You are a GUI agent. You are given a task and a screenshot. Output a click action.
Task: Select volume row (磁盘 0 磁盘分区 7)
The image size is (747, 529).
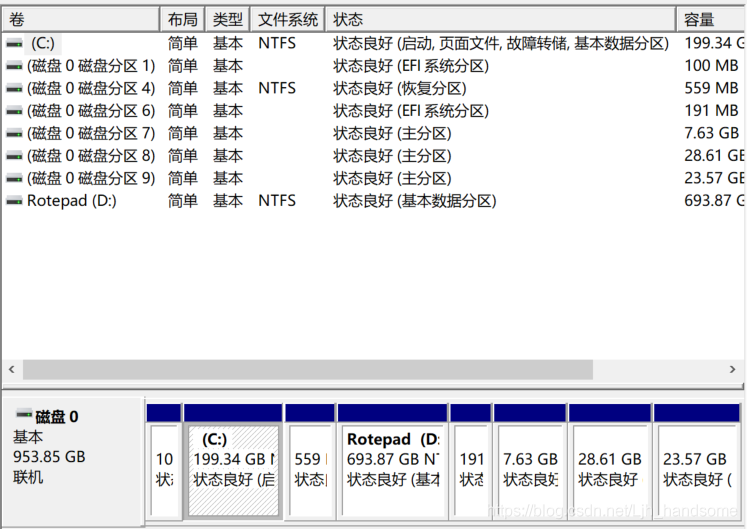[x=91, y=133]
